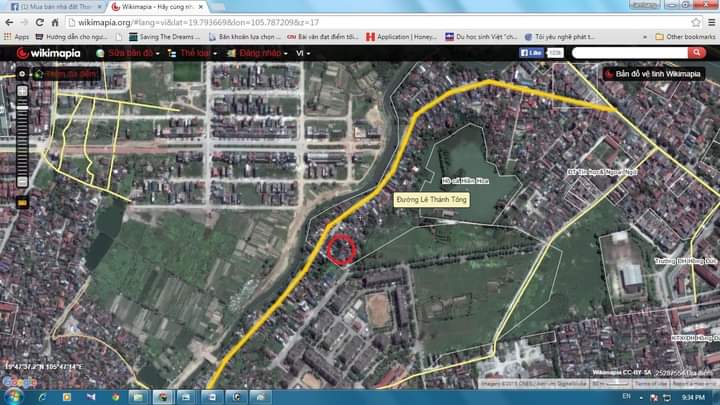This screenshot has height=405, width=720.
Task: Open the Thể loại categories dropdown
Action: coord(192,53)
